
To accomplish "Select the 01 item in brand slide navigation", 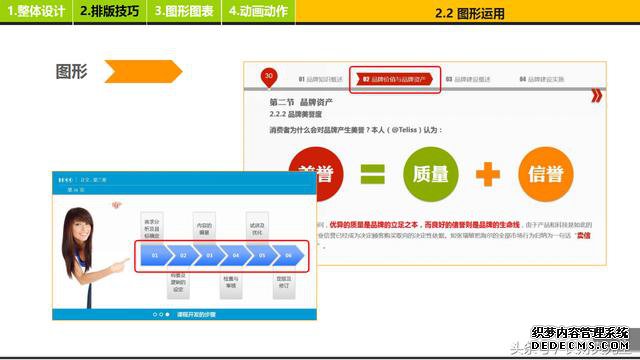I will (x=320, y=79).
